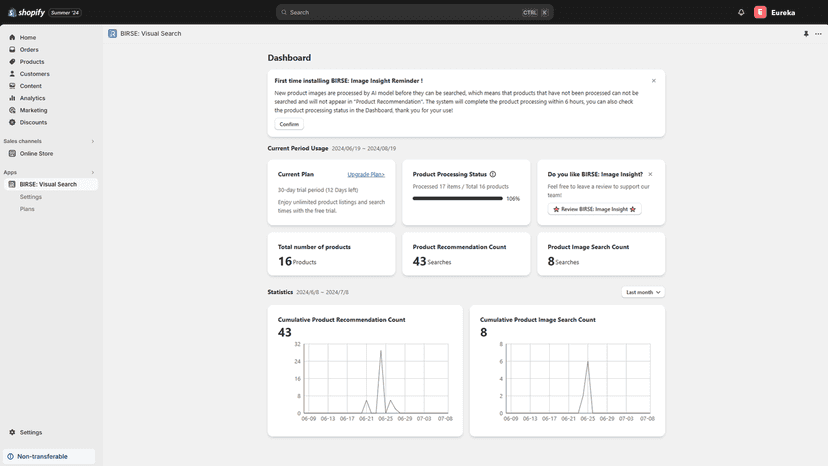Click the Settings gear icon at bottom
828x466 pixels.
[12, 432]
